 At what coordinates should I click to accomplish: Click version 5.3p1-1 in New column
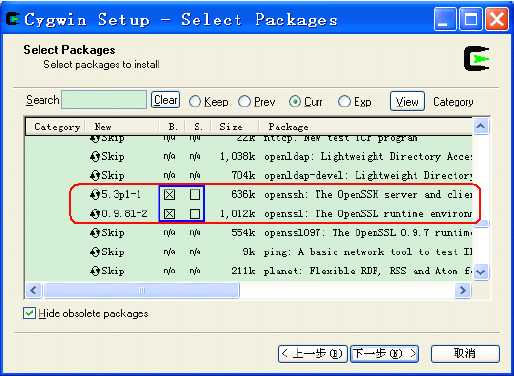coord(121,195)
